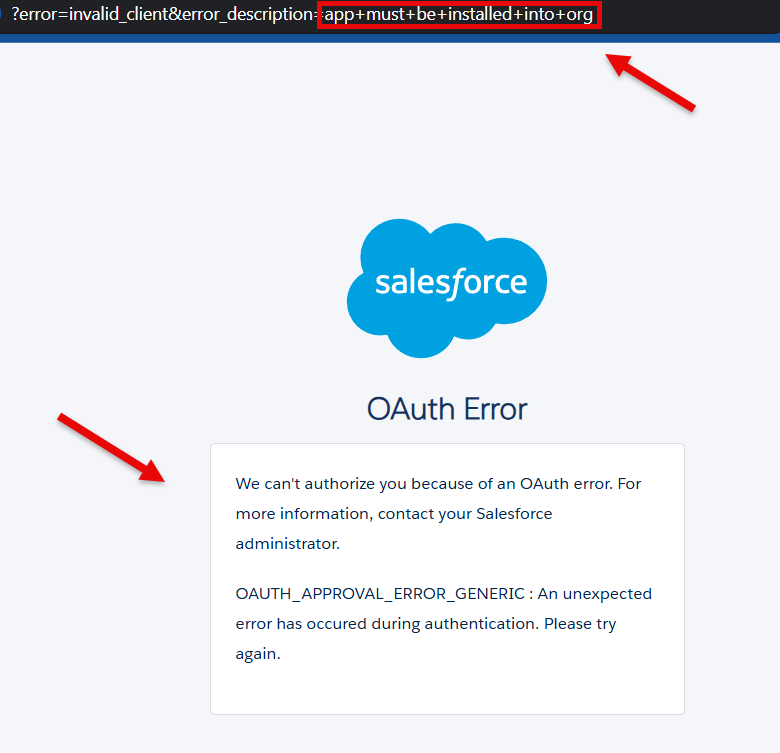Screen dimensions: 780x753
Task: Click "An unexpected error has occured" text
Action: [x=594, y=594]
